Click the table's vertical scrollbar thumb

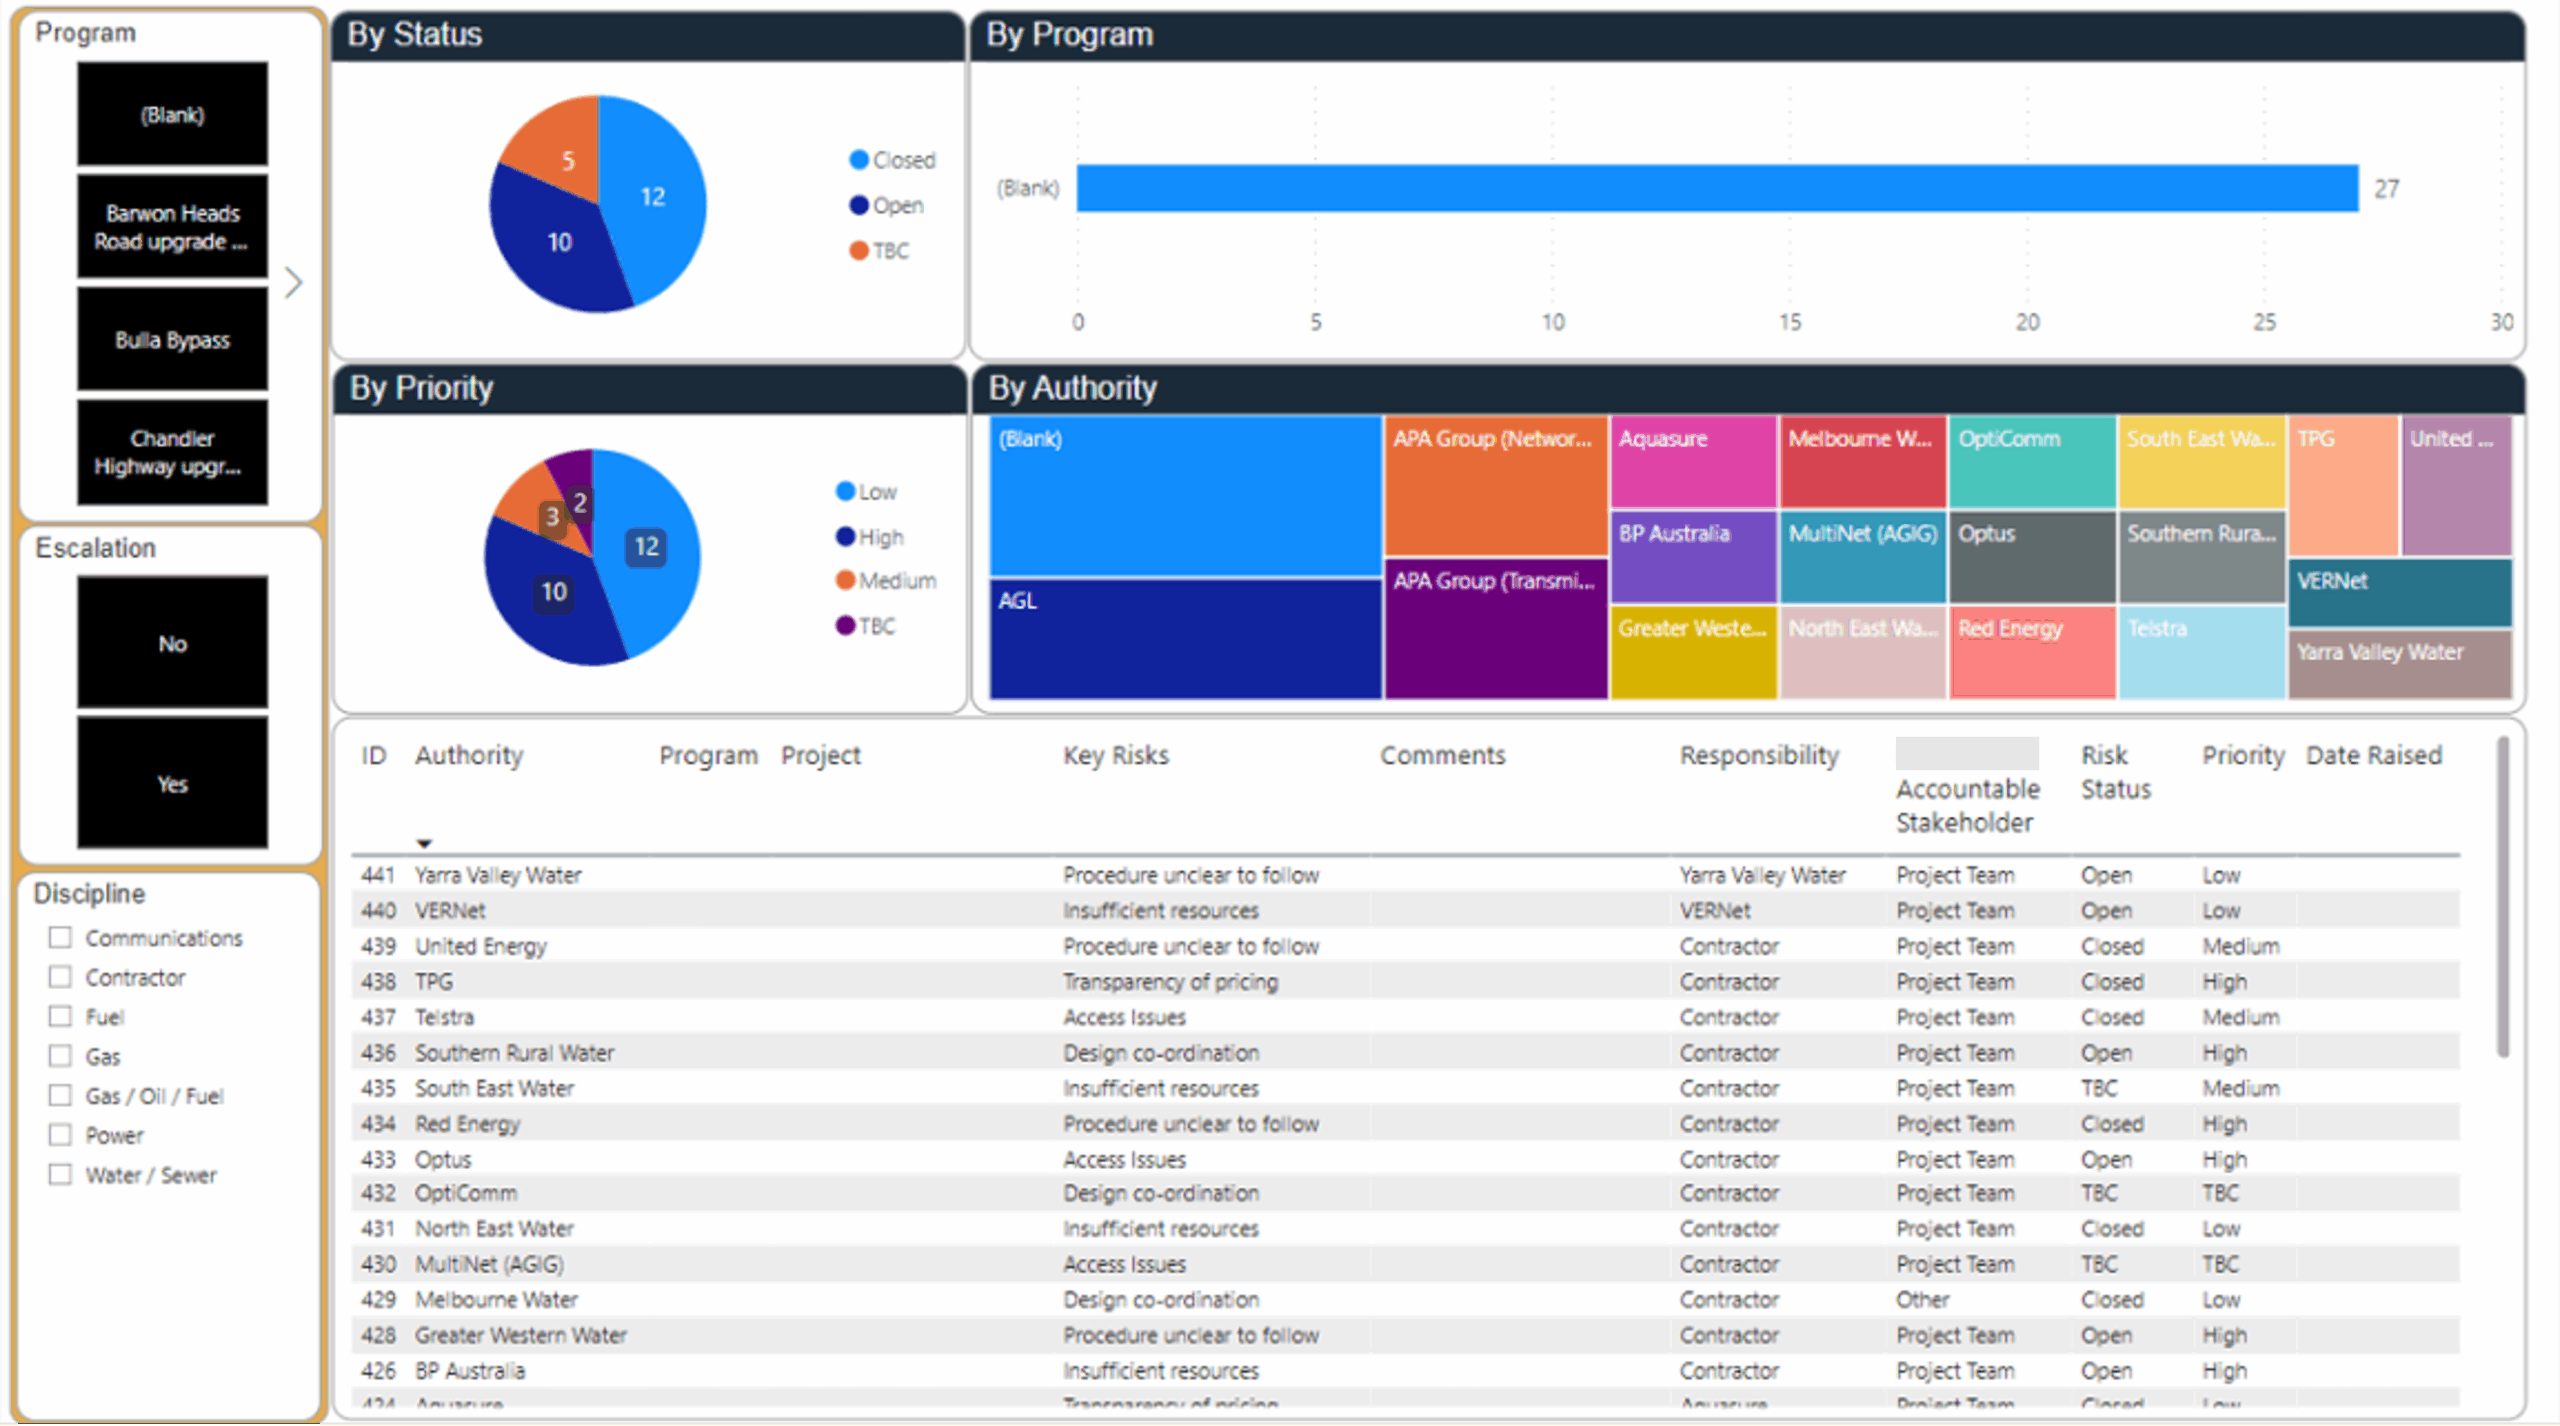coord(2502,896)
